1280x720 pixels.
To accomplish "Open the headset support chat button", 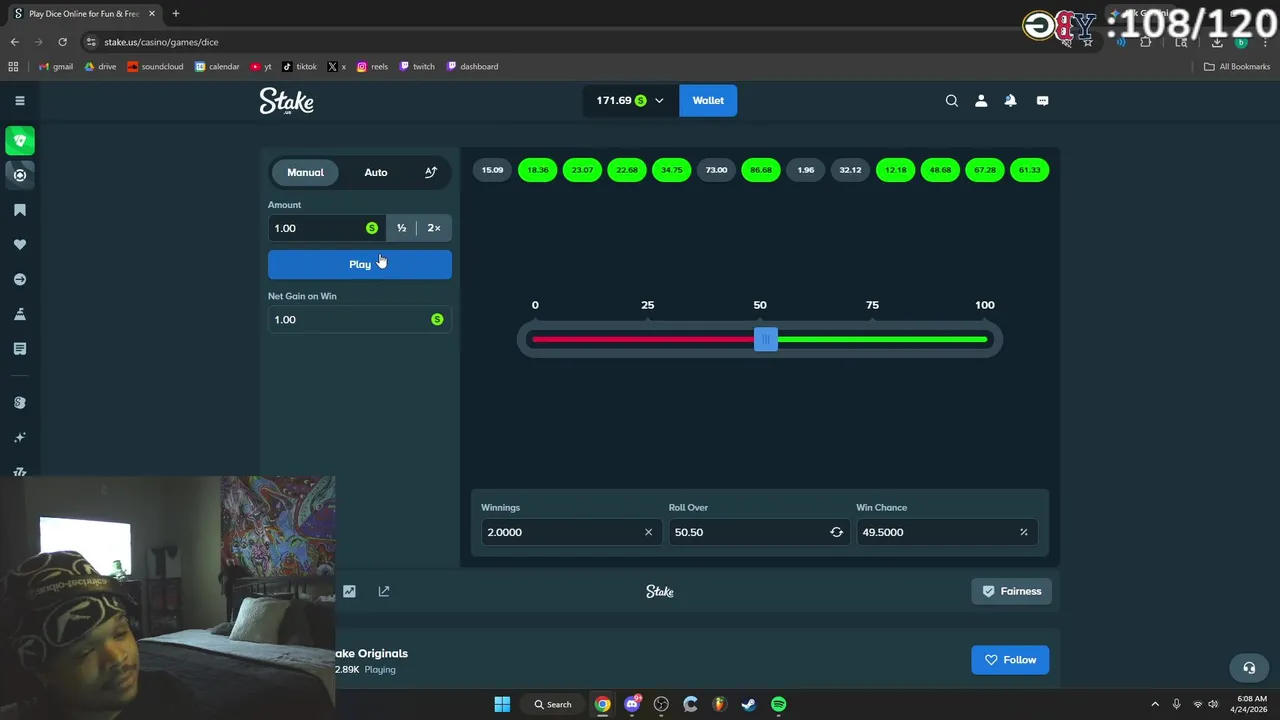I will (1249, 668).
